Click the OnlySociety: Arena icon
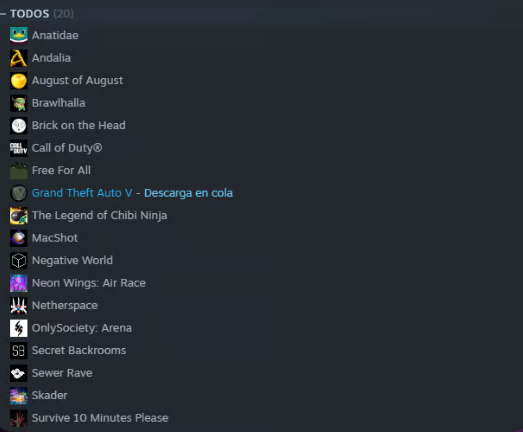 click(x=19, y=328)
